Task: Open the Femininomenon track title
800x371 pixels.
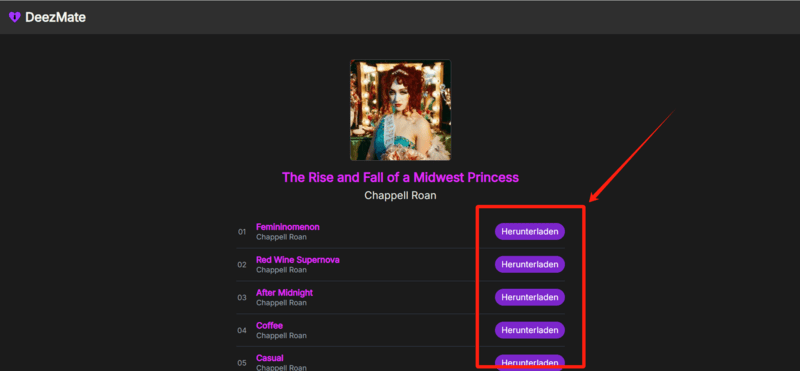Action: coord(288,227)
